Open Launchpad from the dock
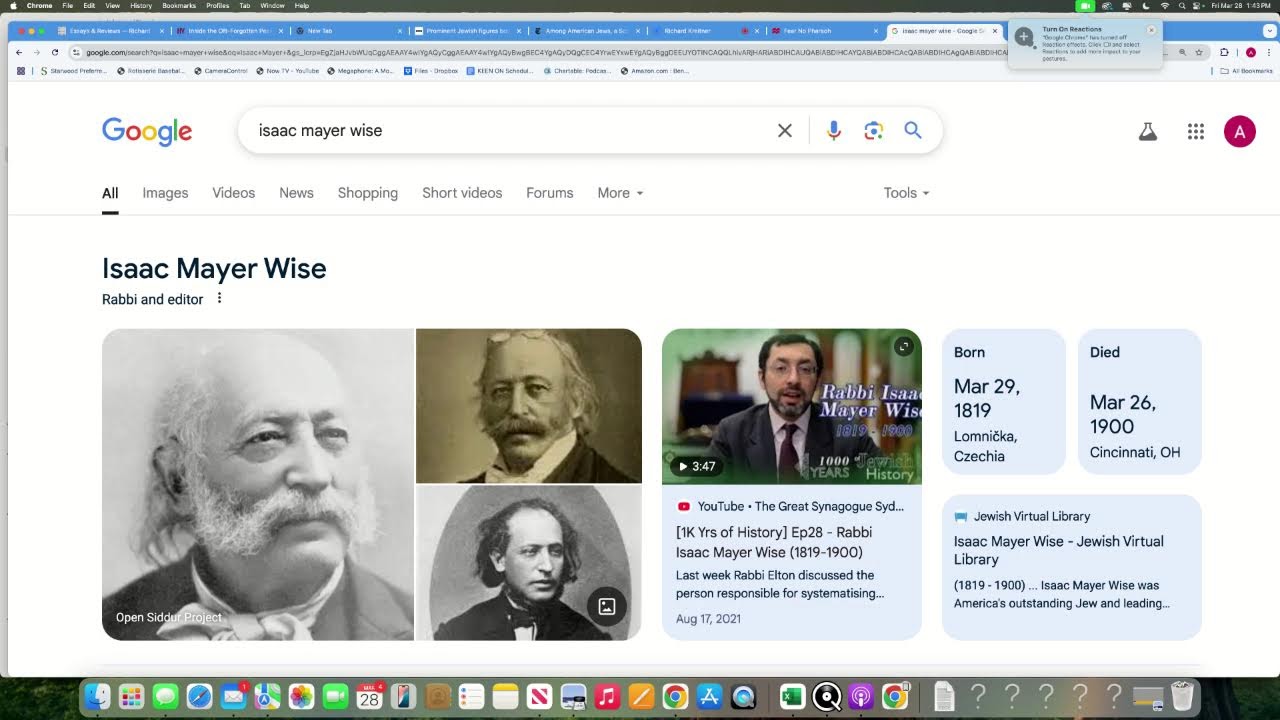 pos(131,696)
